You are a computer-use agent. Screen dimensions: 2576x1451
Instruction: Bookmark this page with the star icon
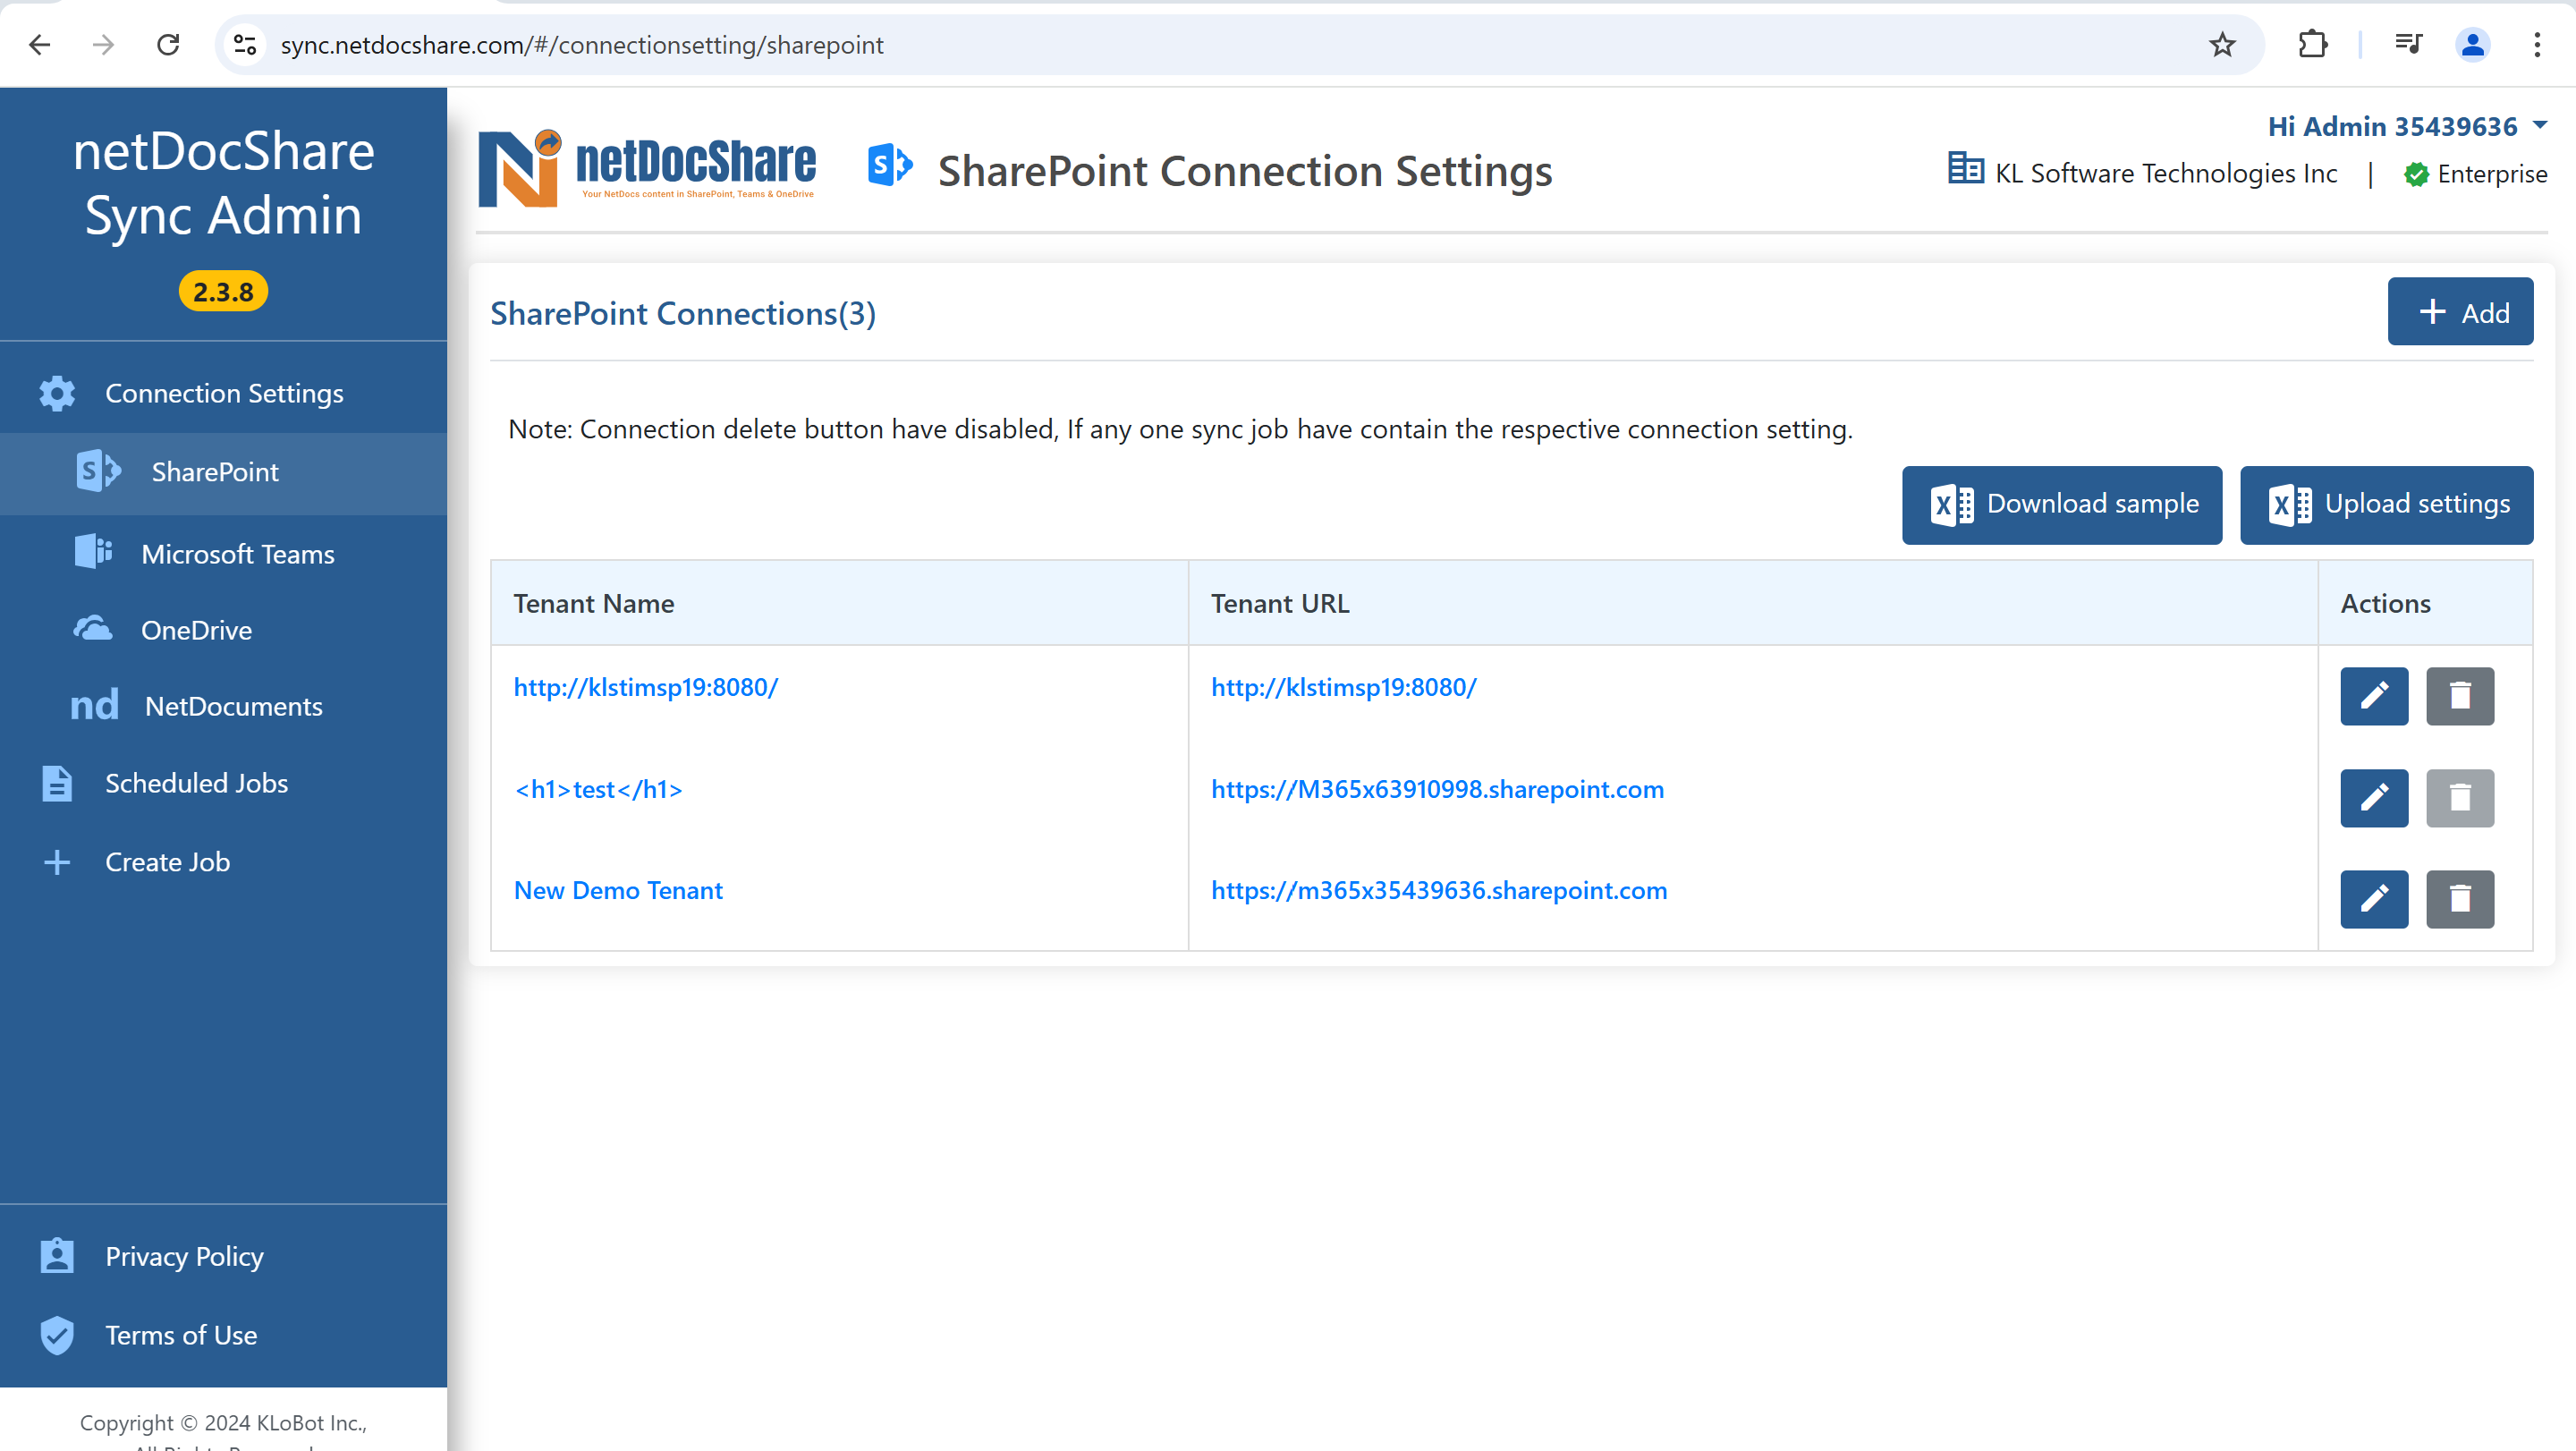tap(2222, 45)
